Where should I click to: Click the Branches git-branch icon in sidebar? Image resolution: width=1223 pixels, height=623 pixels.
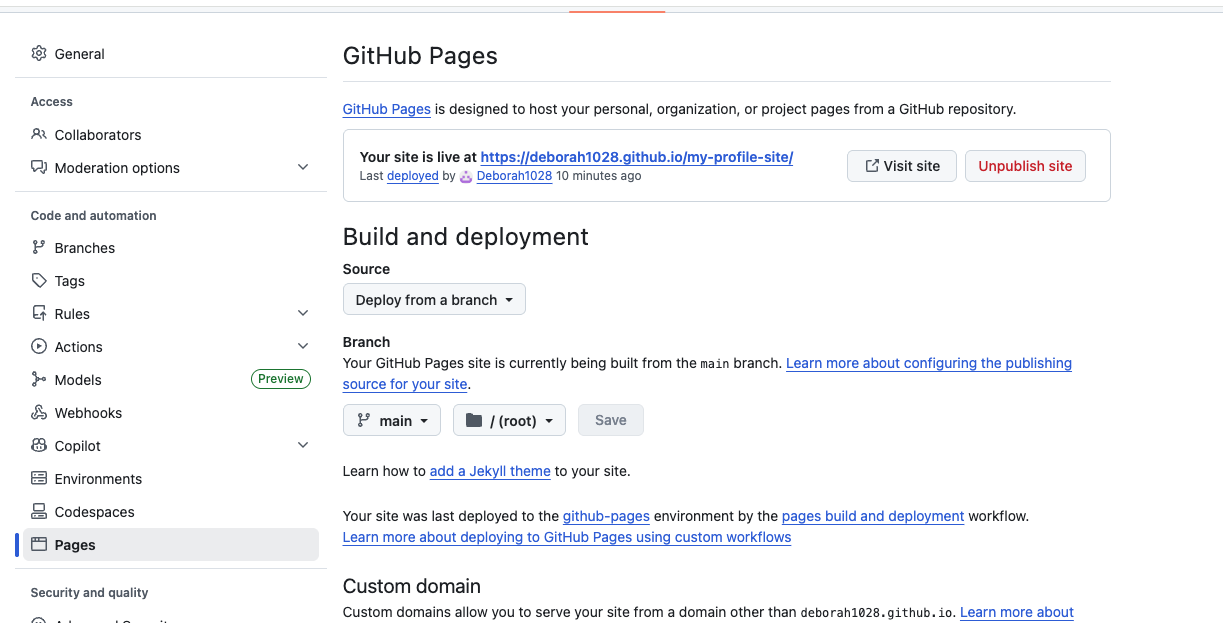[x=39, y=248]
